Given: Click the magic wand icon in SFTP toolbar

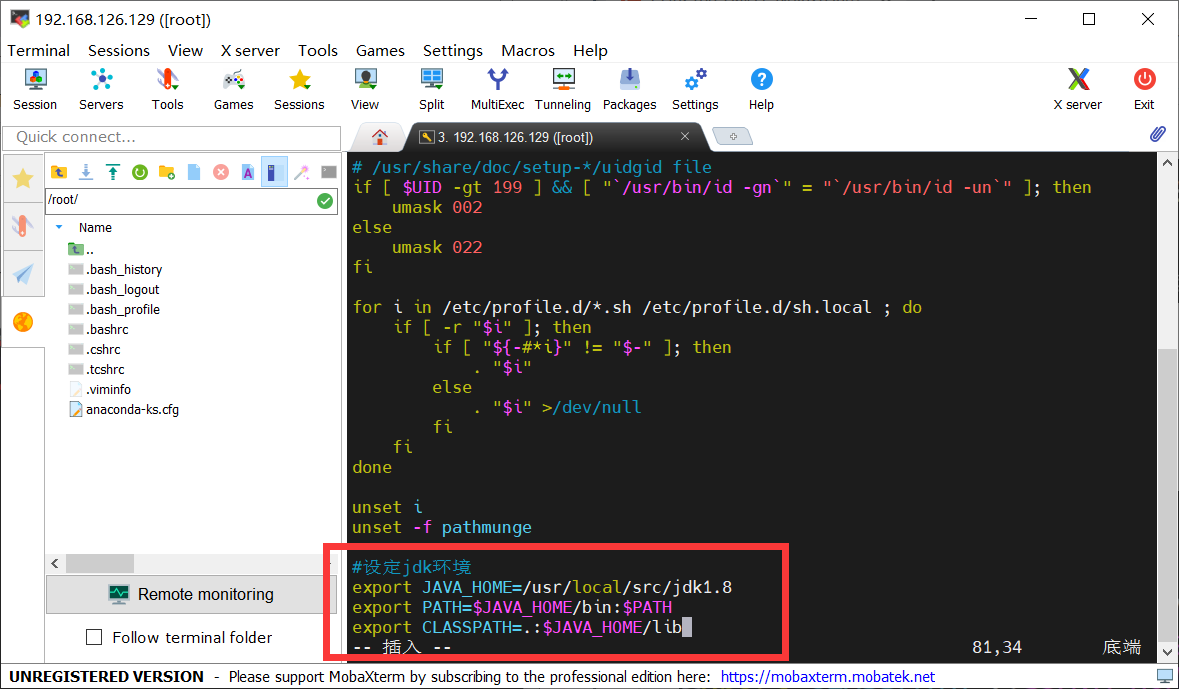Looking at the screenshot, I should tap(302, 172).
